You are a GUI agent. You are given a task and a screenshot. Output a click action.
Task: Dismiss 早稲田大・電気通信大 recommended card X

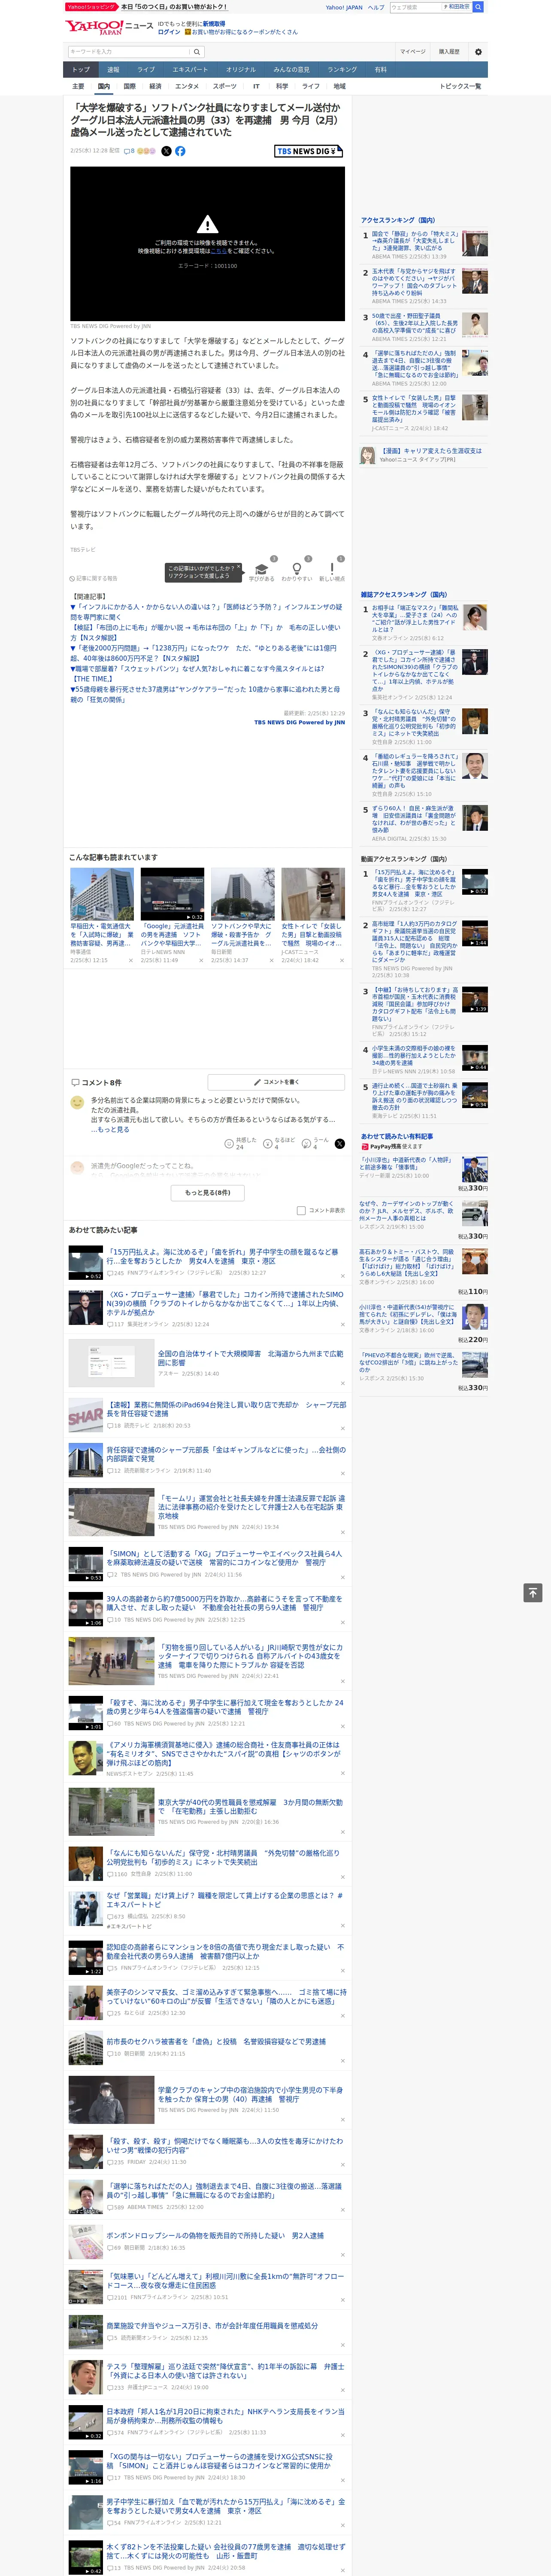click(x=130, y=960)
